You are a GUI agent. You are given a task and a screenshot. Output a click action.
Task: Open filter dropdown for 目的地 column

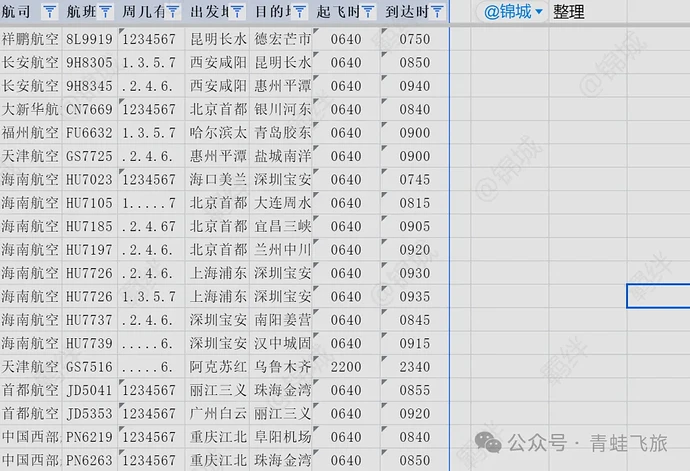point(299,12)
